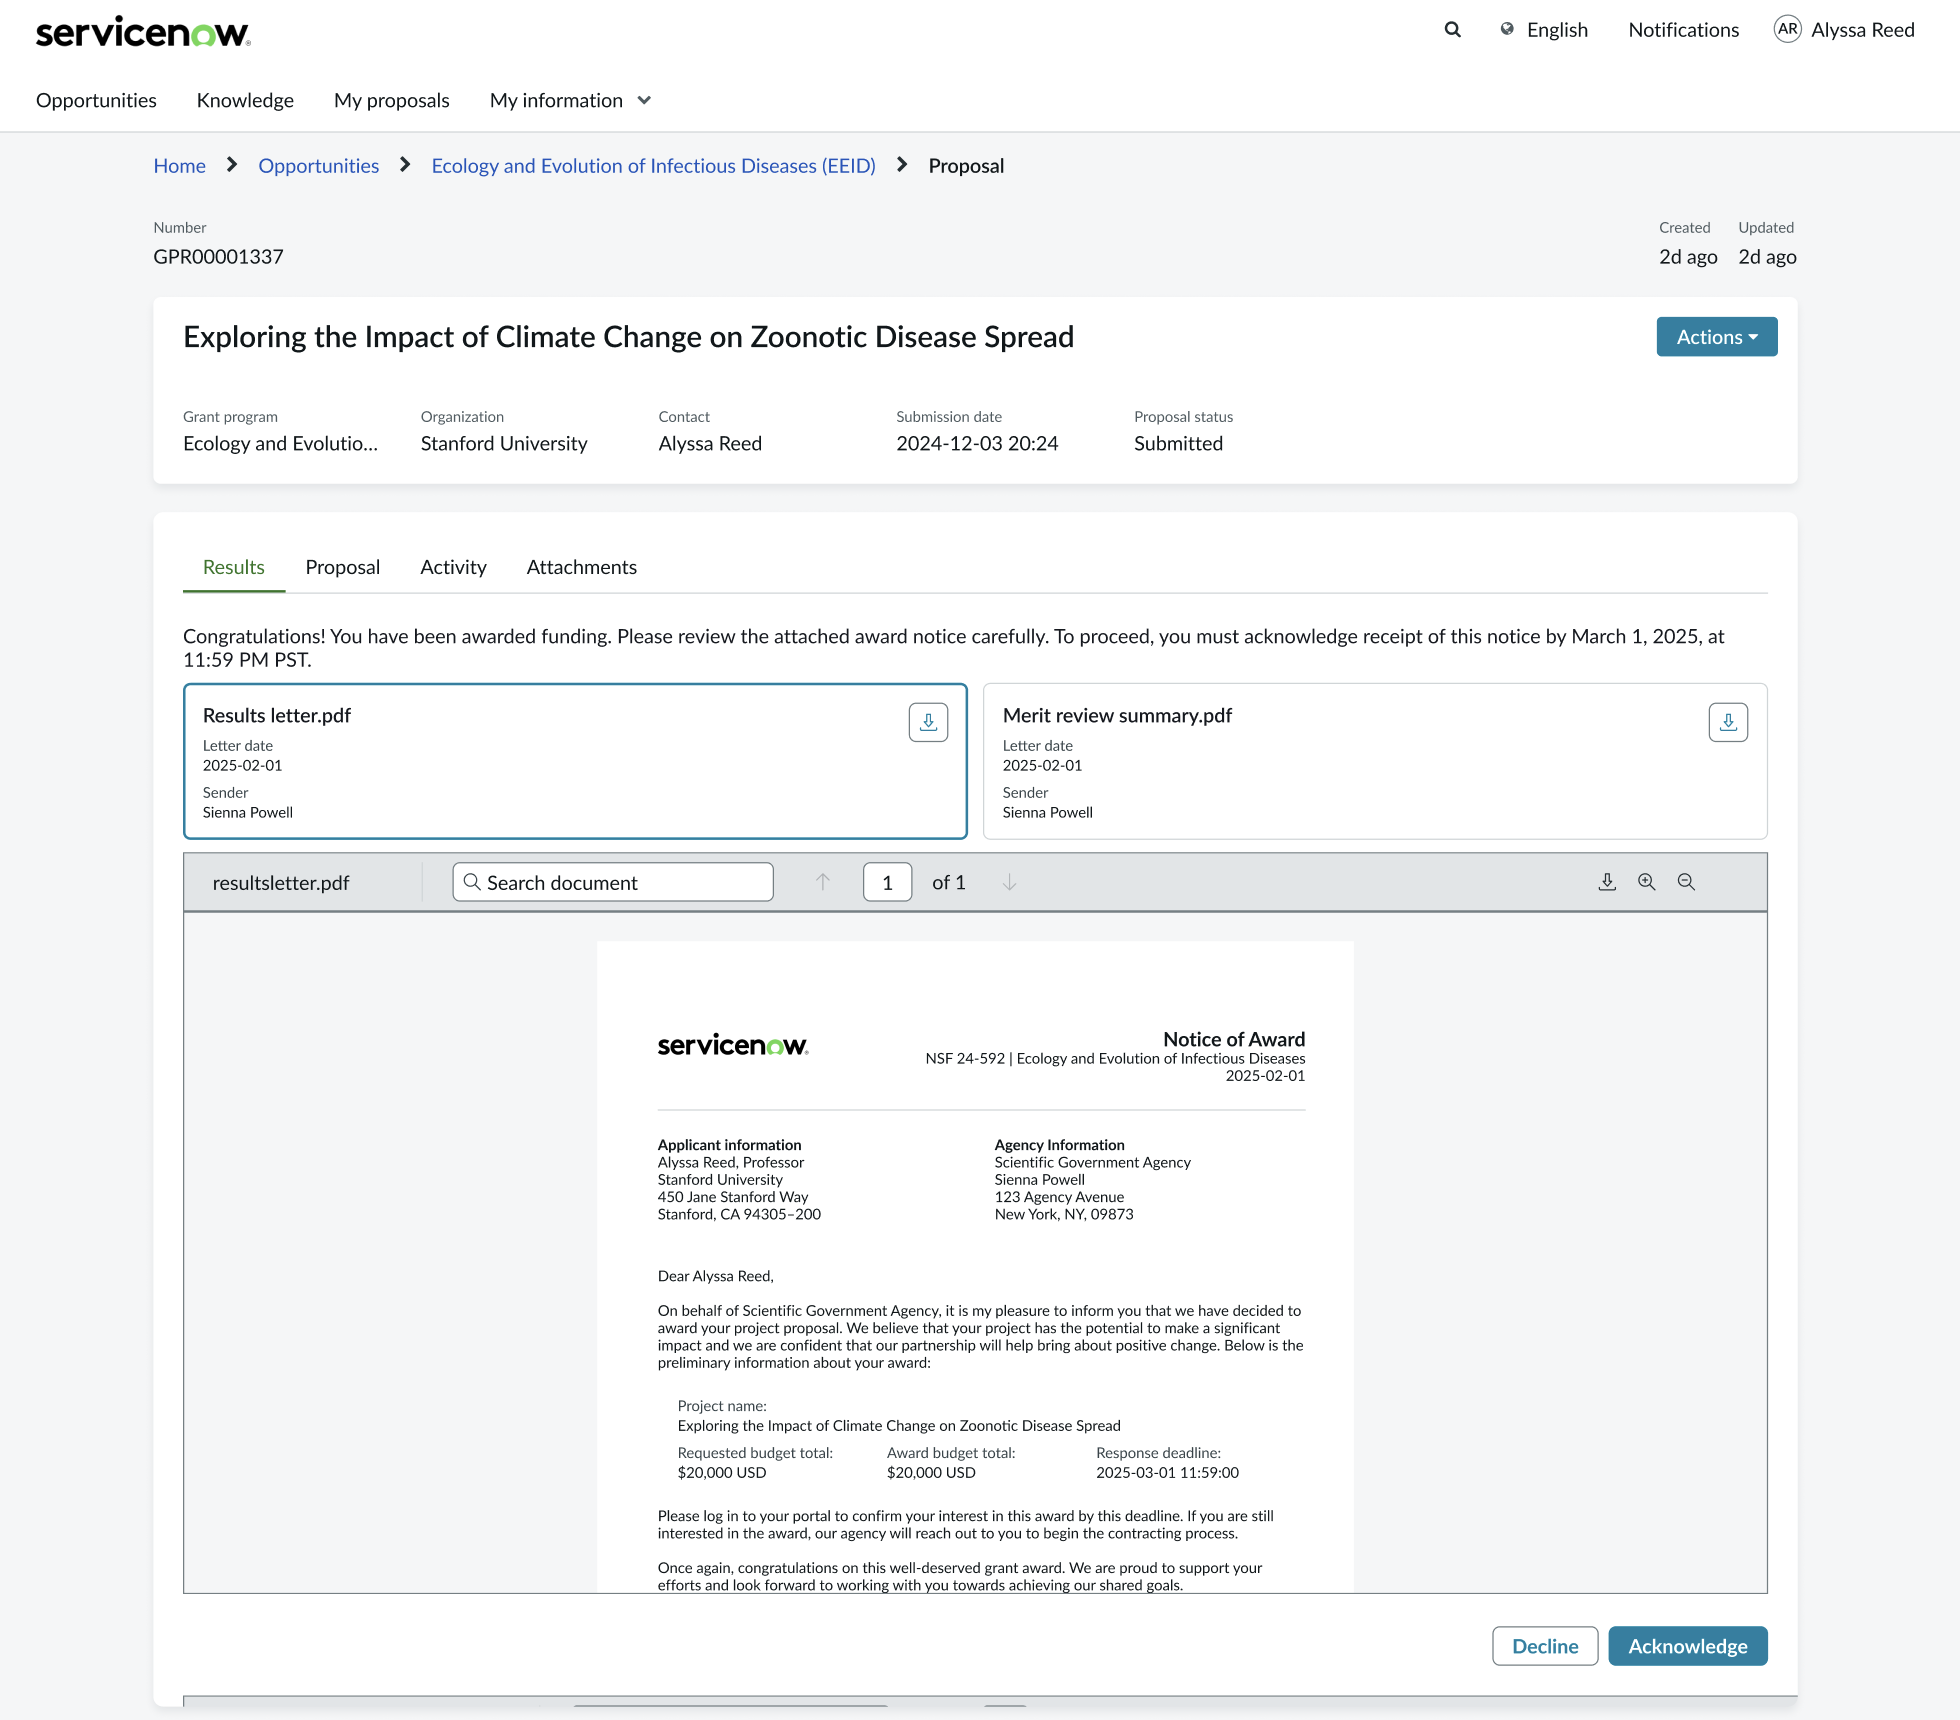Go to next page with down arrow
The image size is (1960, 1720).
1010,882
